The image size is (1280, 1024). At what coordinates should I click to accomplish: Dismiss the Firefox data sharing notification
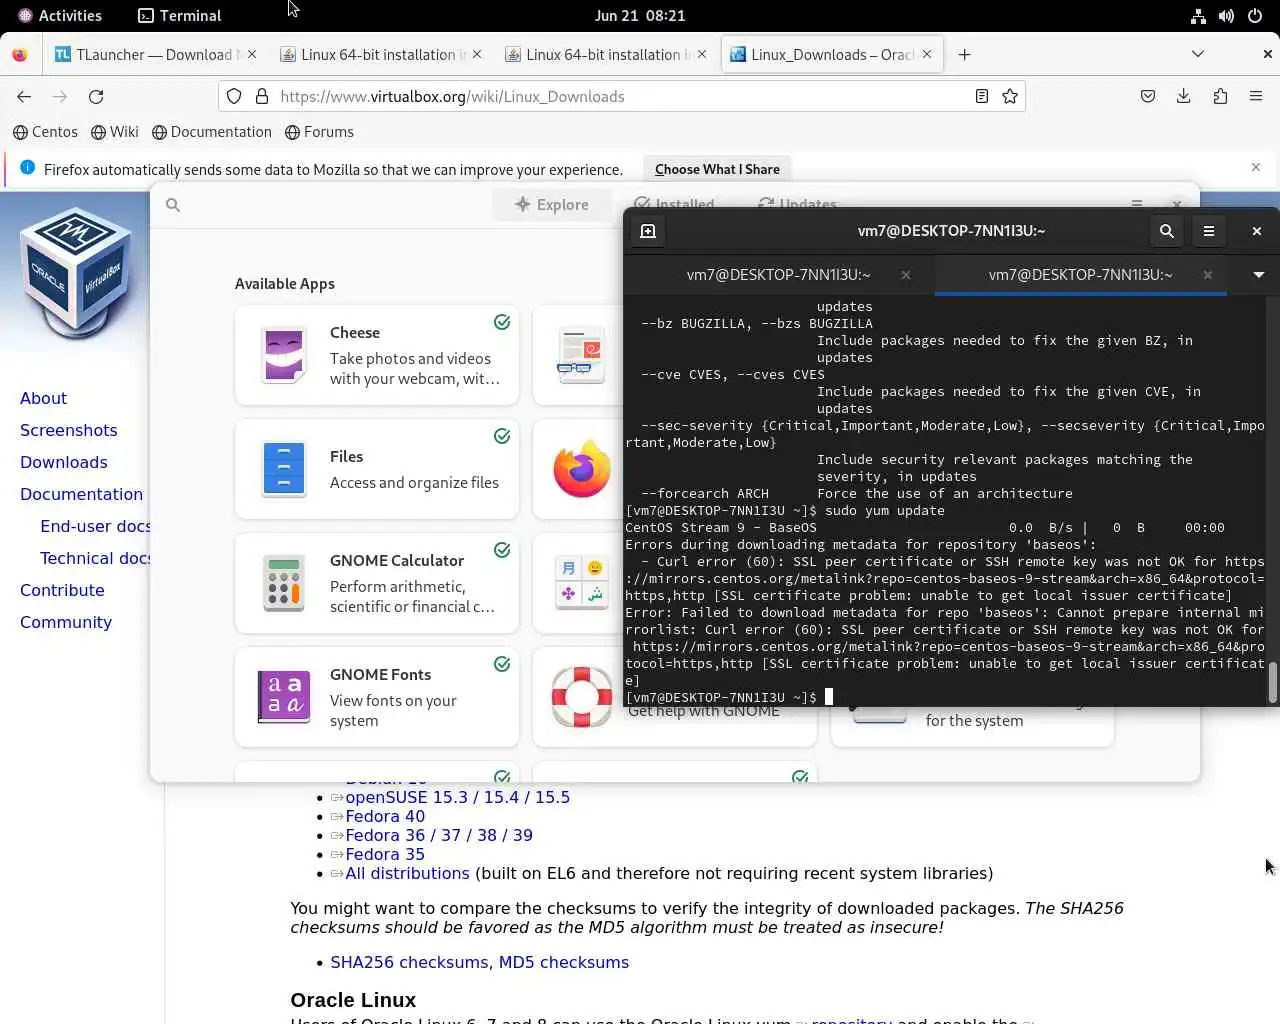point(1256,167)
